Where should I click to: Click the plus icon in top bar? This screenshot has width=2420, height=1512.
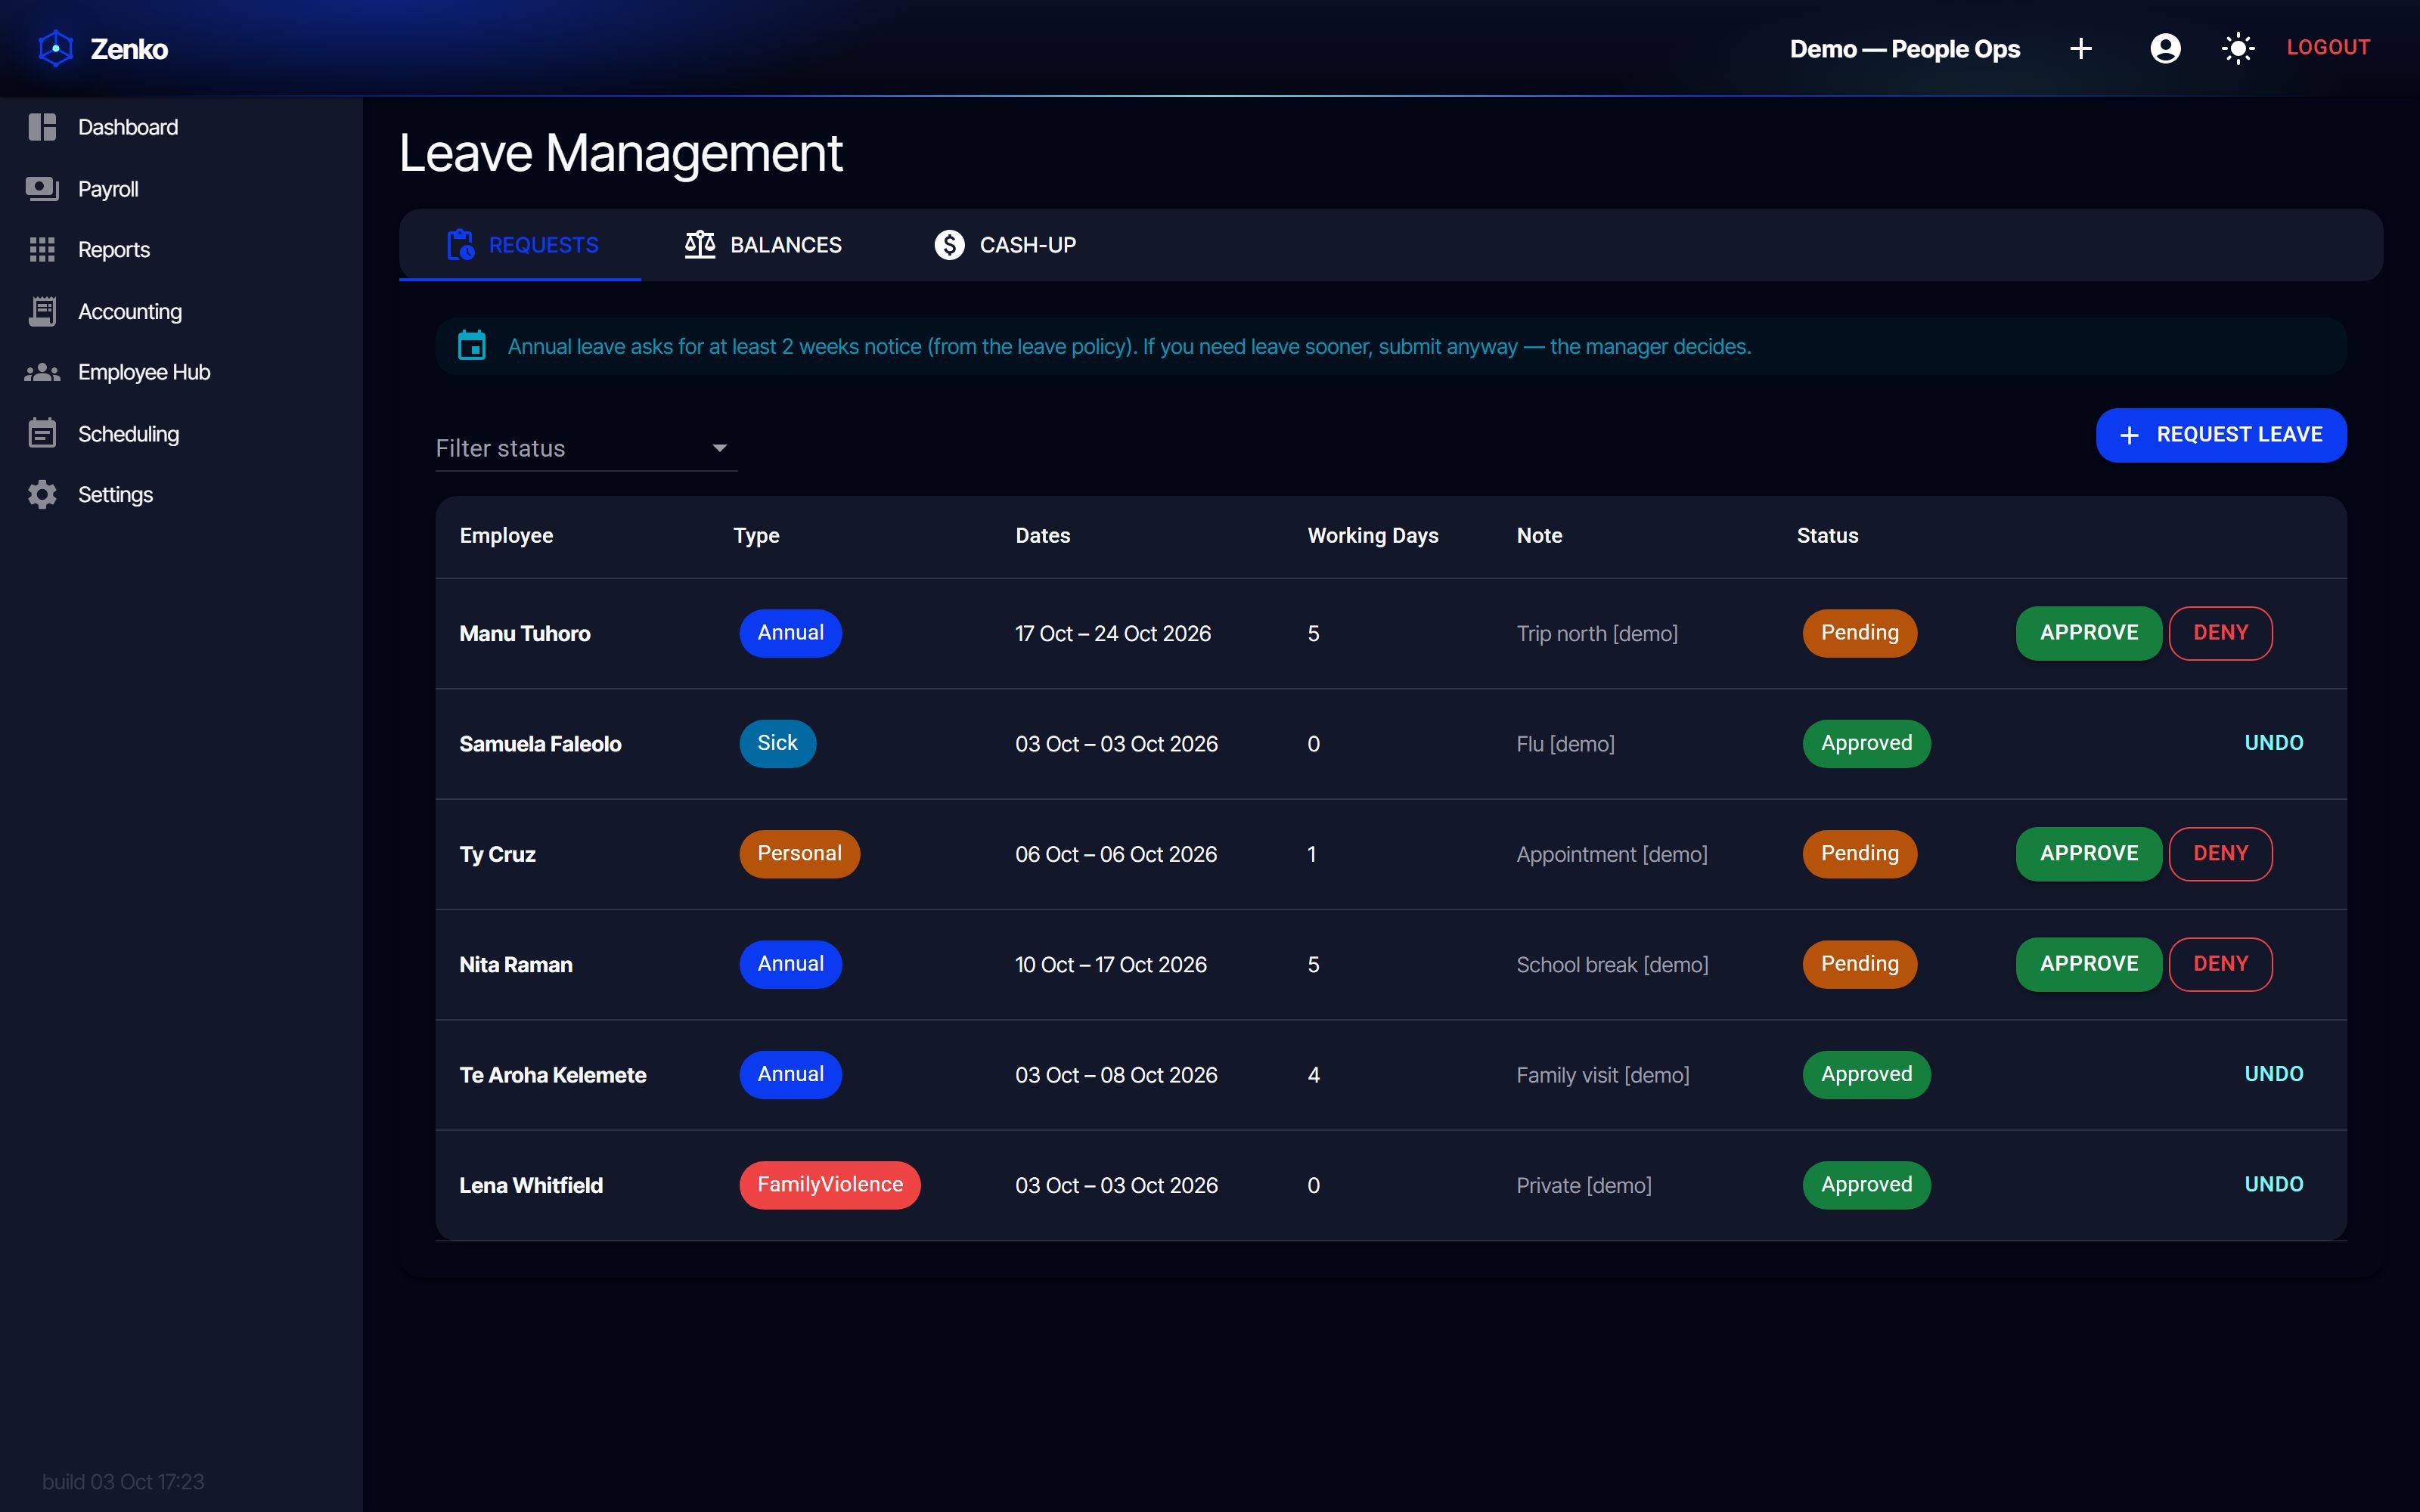pos(2081,48)
